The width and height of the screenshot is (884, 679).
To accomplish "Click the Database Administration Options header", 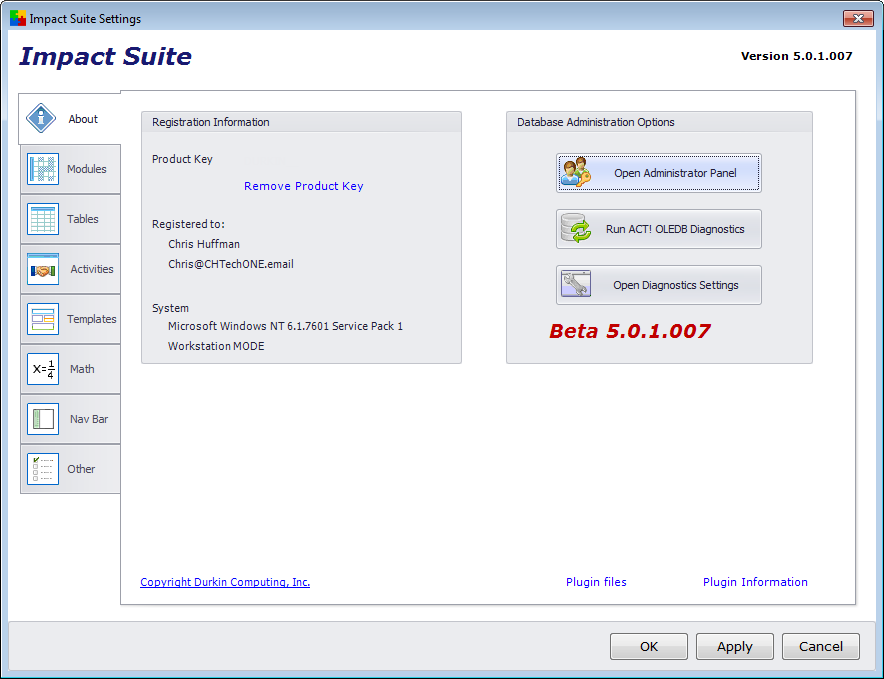I will tap(595, 122).
